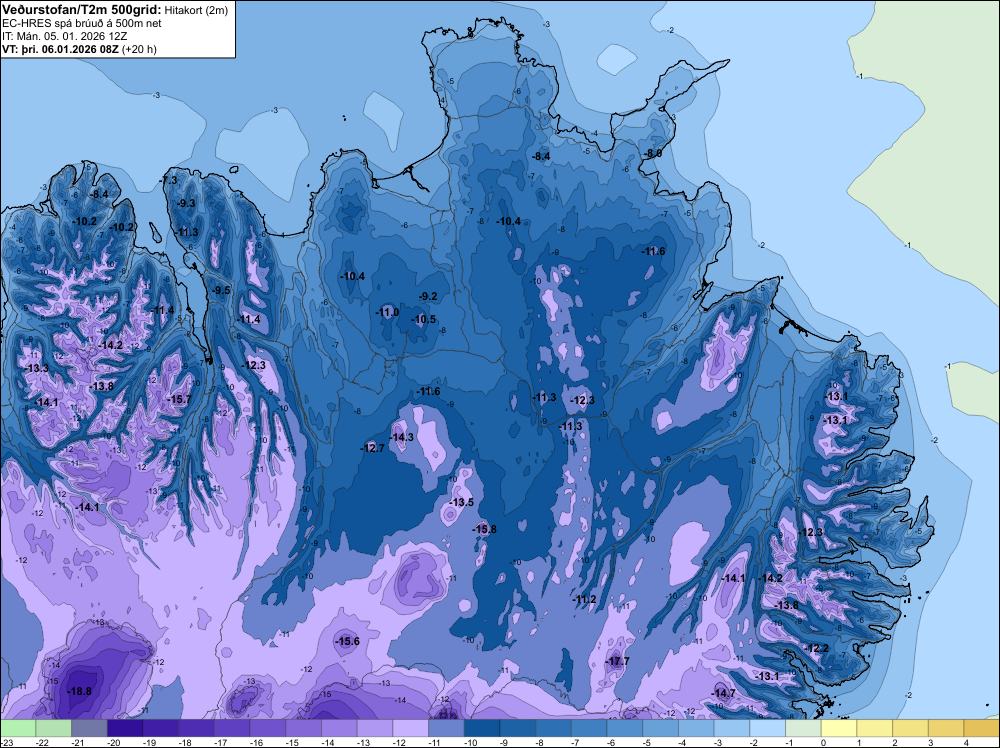The image size is (1000, 748).
Task: Click the -10.5 temperature label
Action: [x=423, y=319]
